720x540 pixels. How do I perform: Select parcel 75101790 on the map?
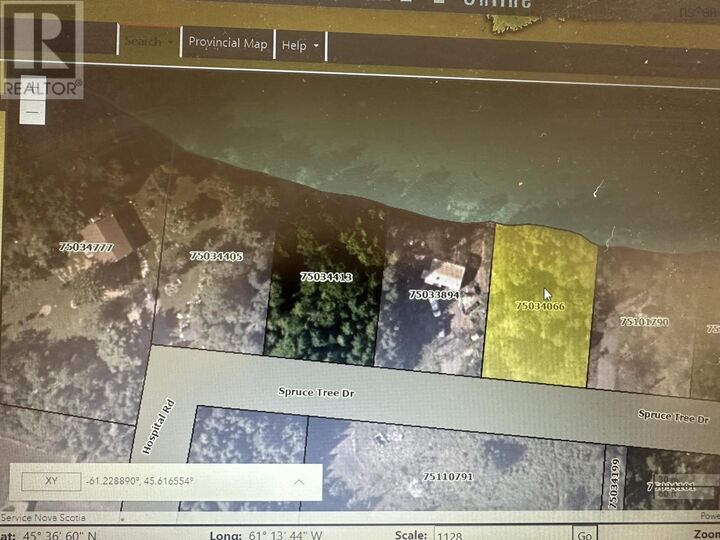pos(644,321)
